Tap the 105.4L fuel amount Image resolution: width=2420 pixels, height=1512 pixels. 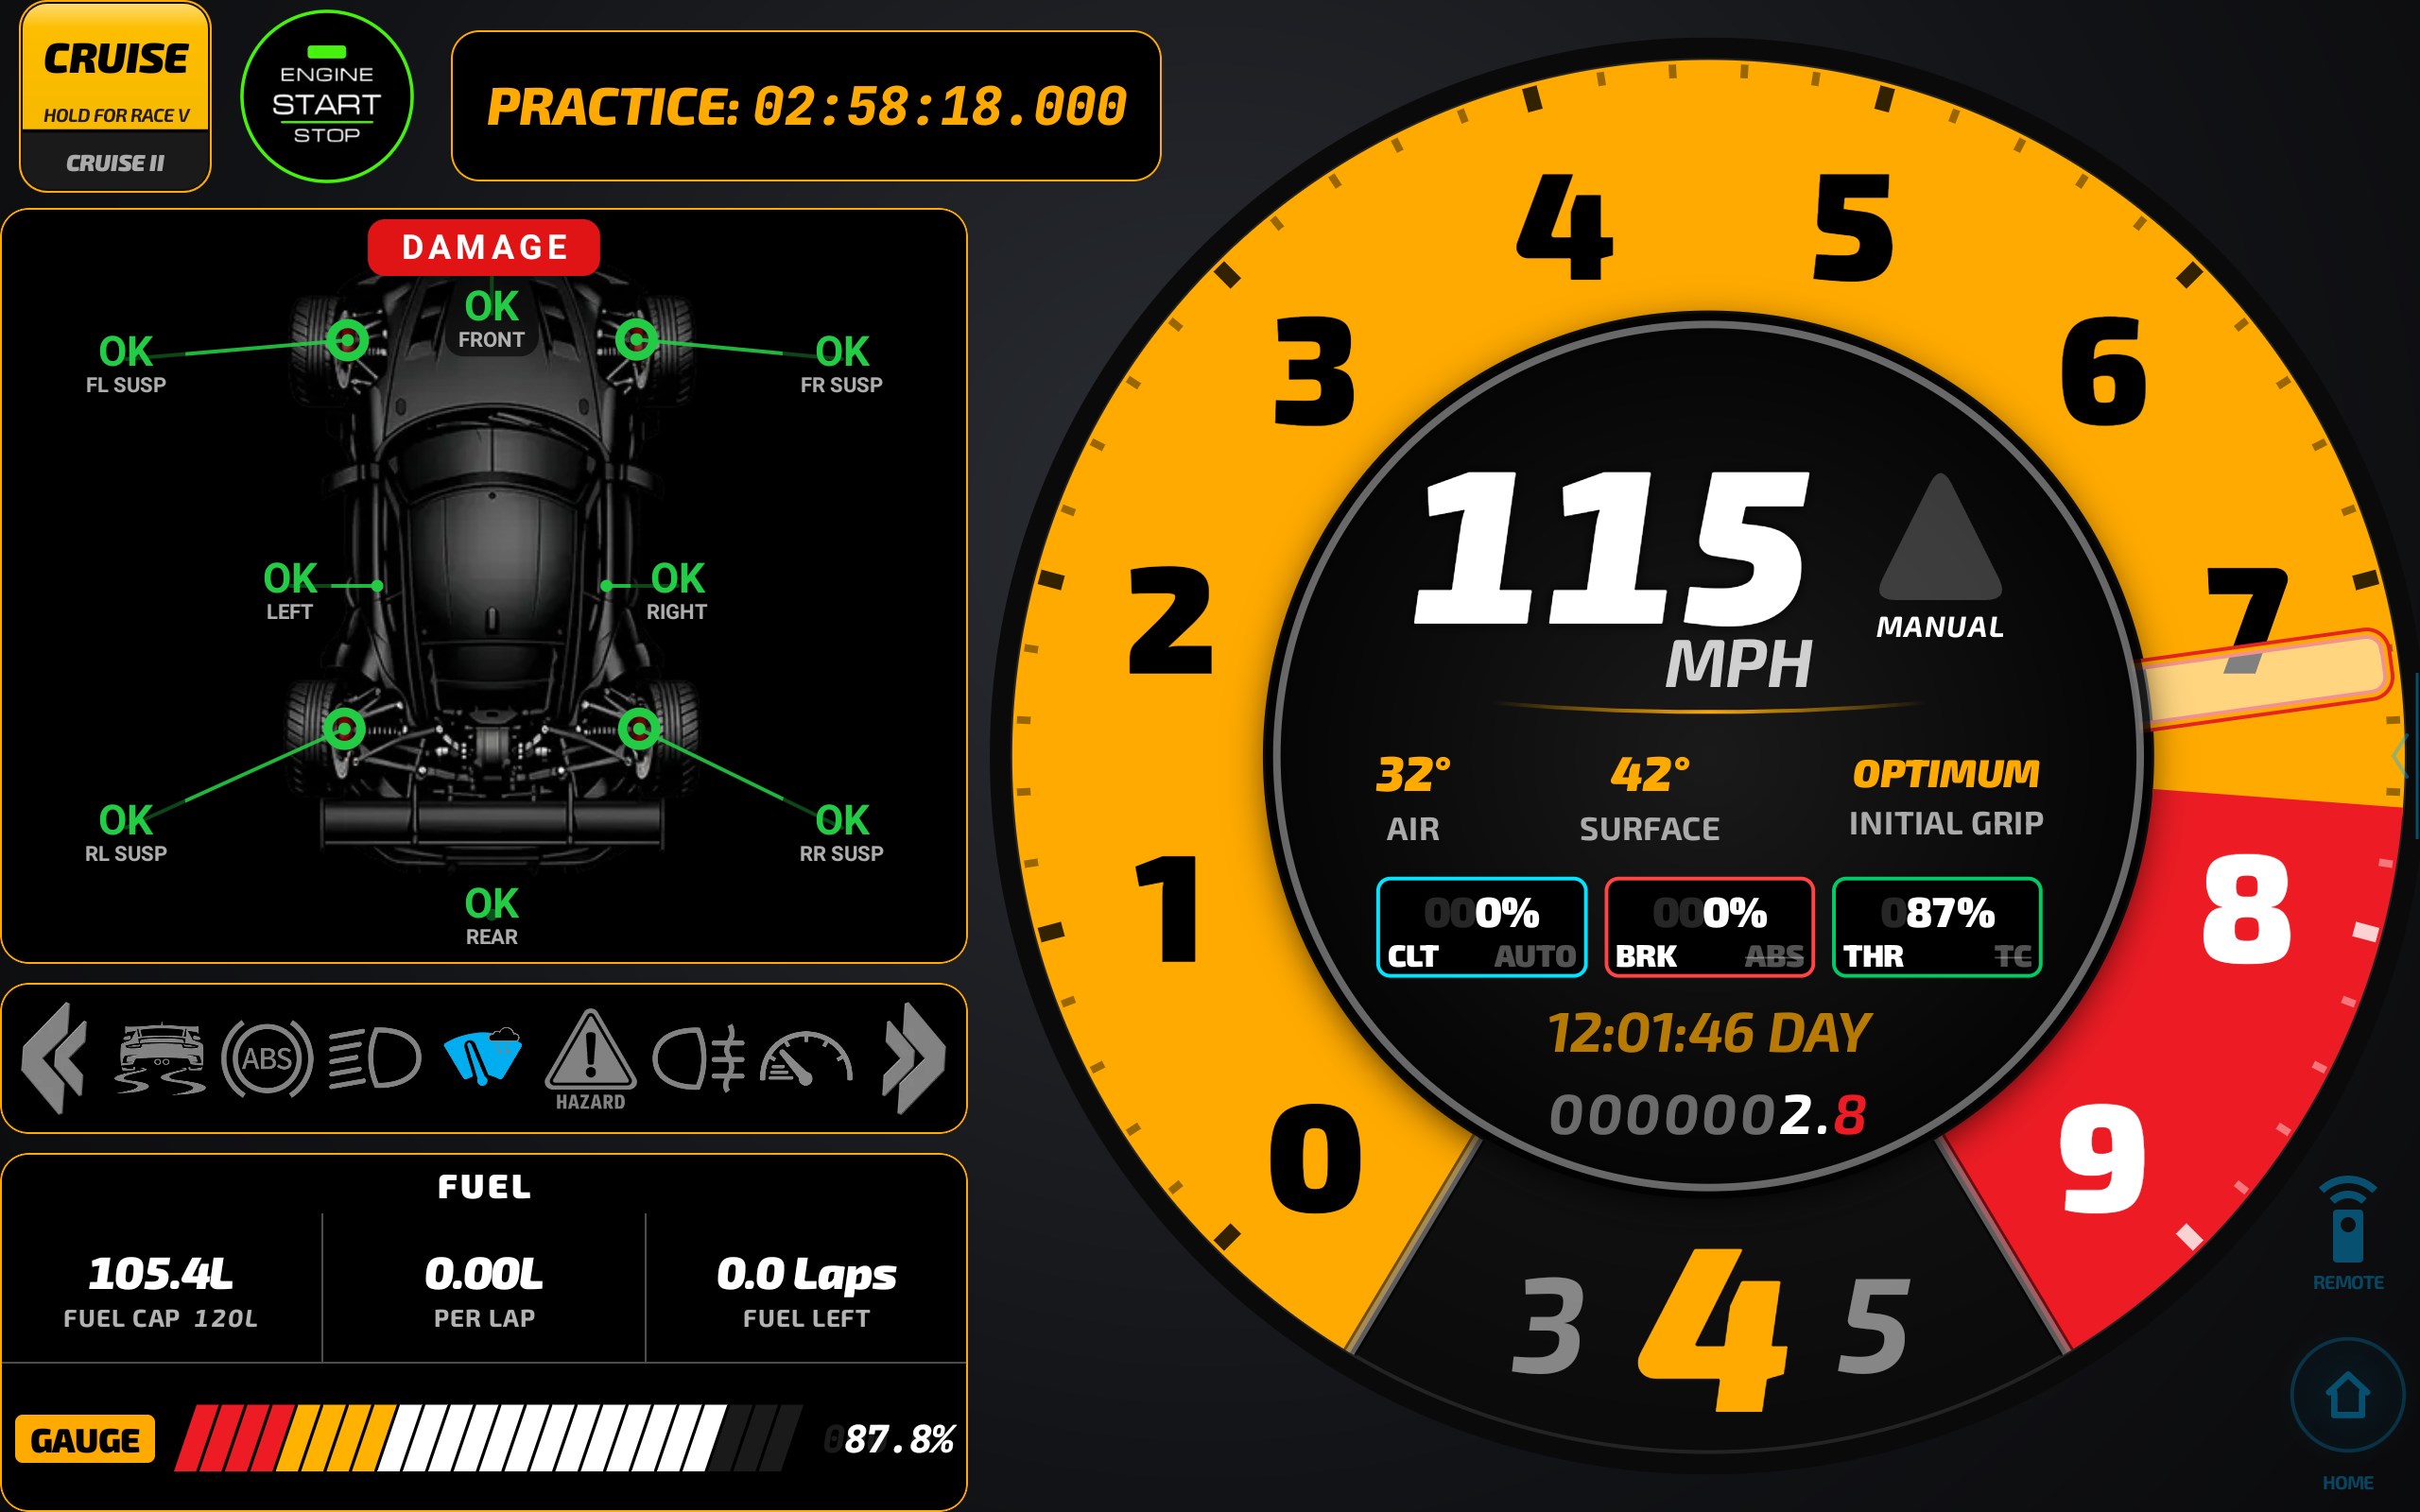(x=161, y=1273)
